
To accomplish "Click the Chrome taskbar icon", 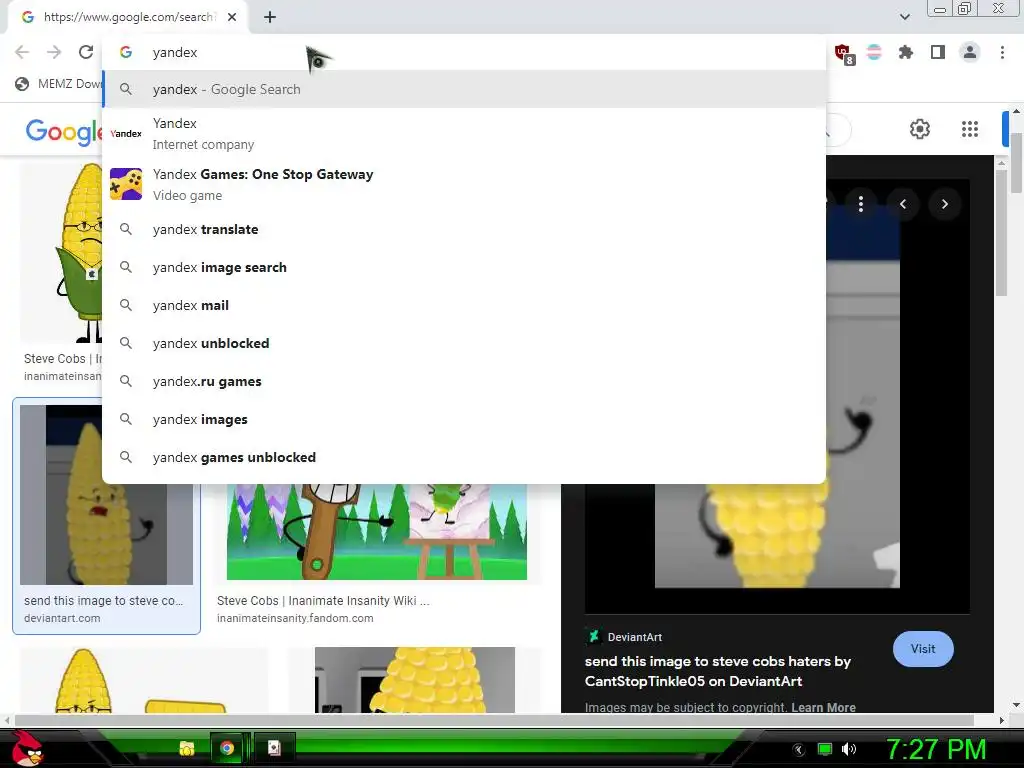I will pos(227,748).
